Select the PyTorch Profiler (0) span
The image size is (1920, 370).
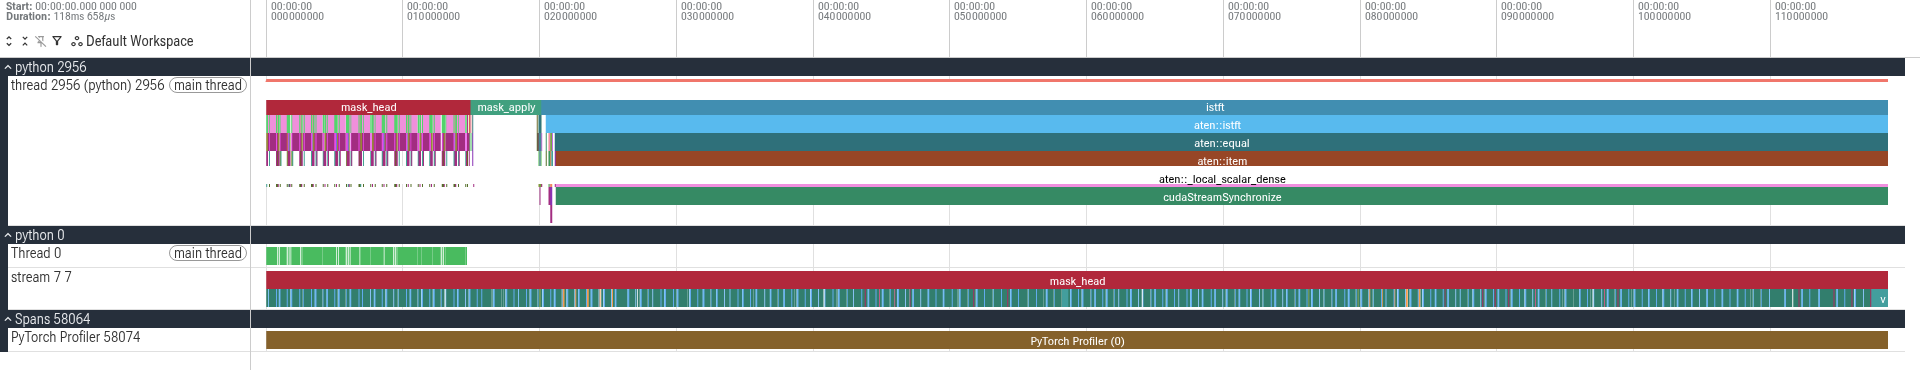click(1077, 341)
